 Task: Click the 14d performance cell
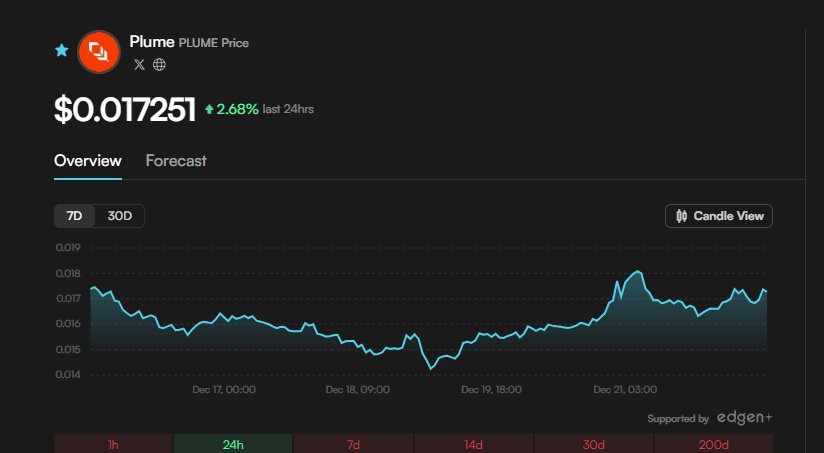click(473, 444)
